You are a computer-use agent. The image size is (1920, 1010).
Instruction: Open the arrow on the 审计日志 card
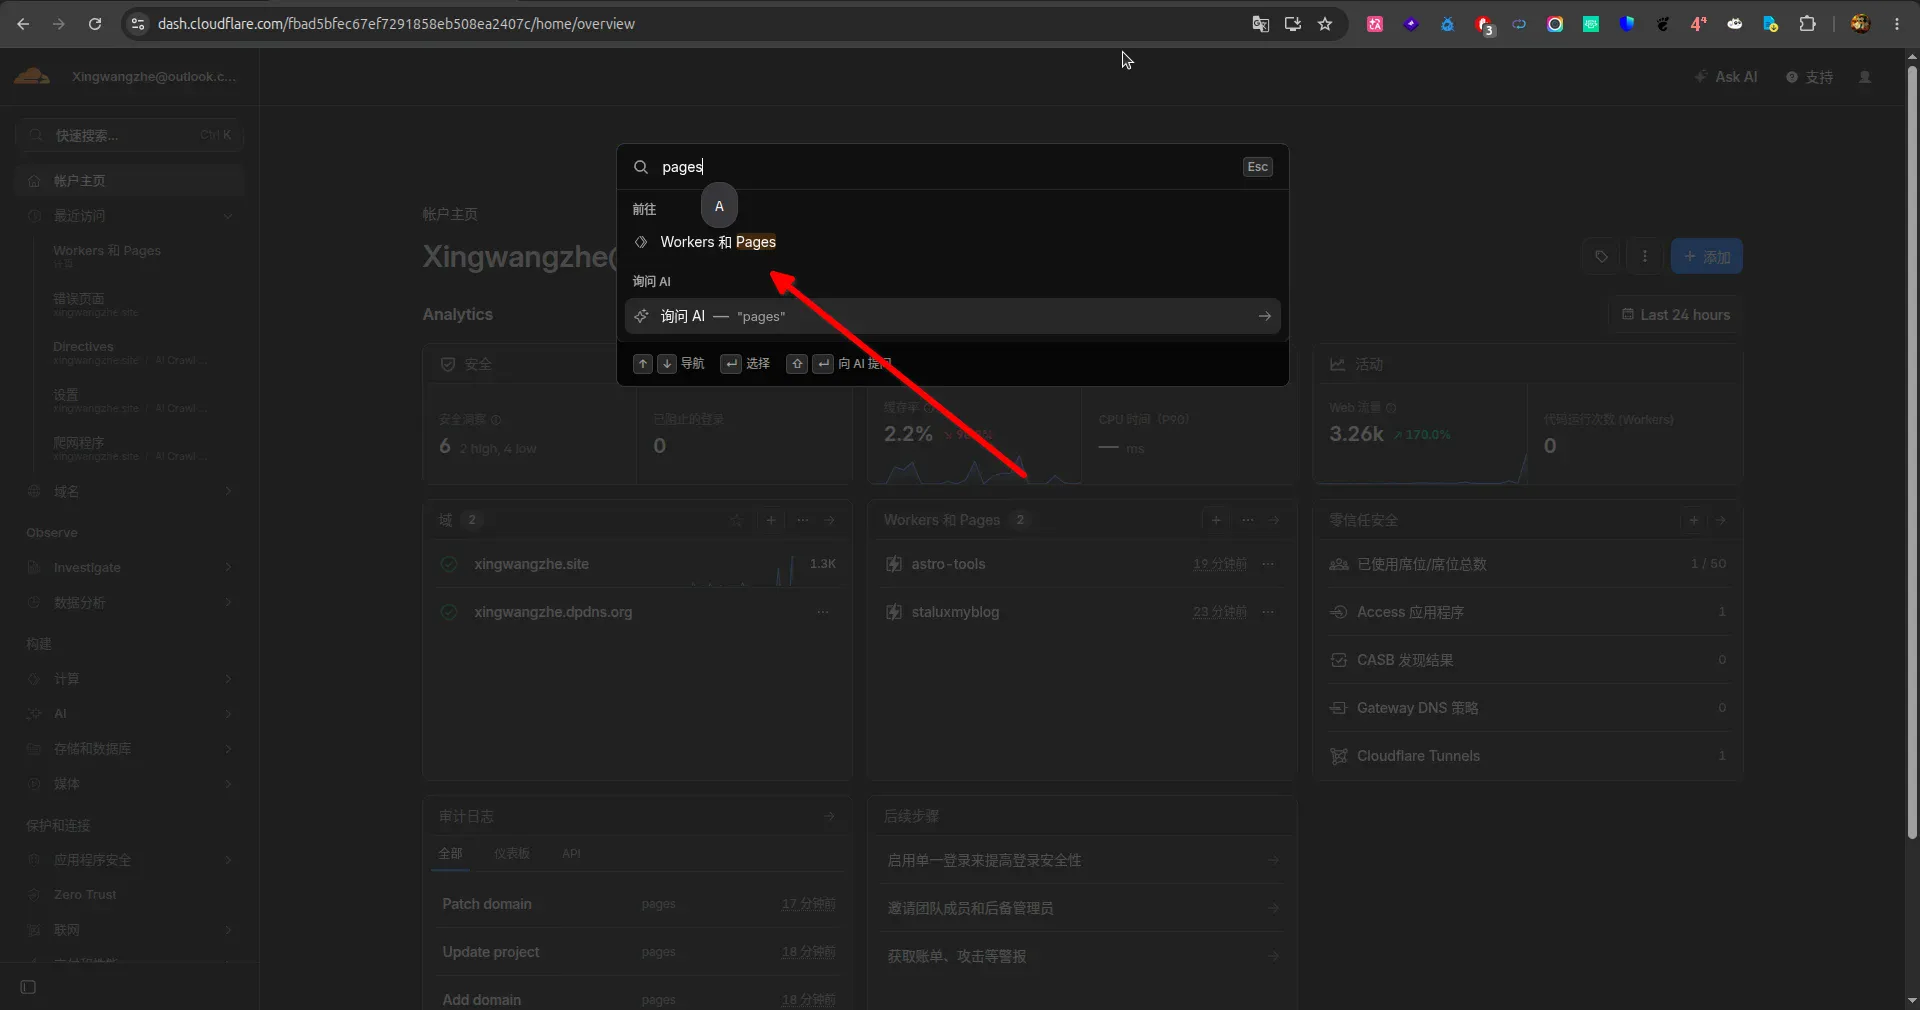(829, 816)
